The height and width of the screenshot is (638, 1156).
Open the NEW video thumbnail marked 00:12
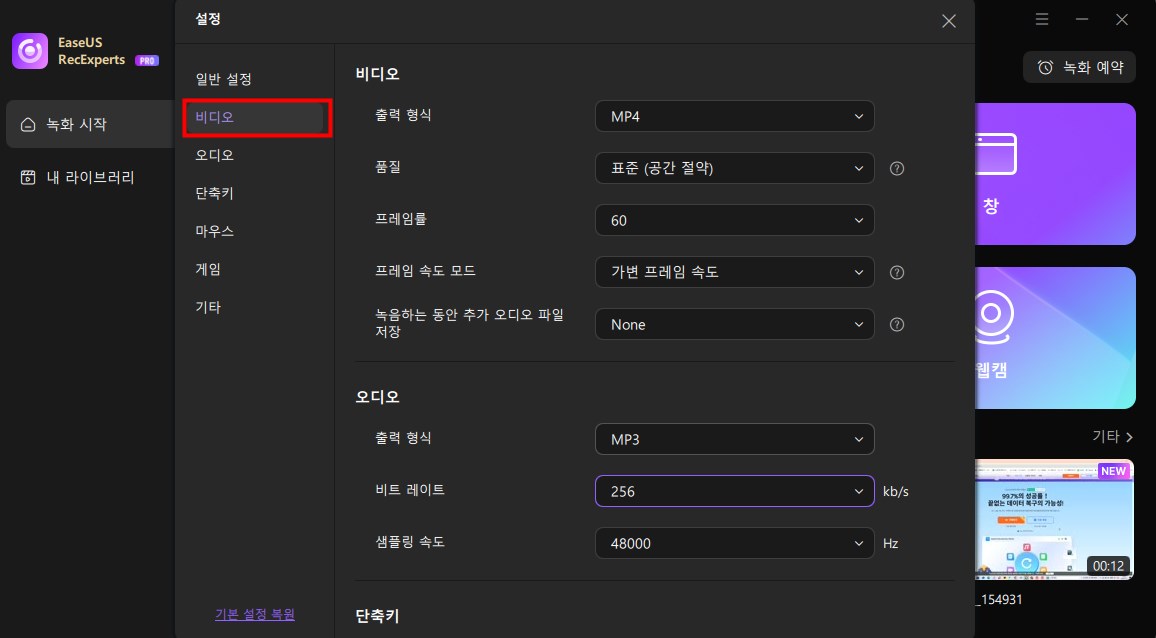(1055, 519)
